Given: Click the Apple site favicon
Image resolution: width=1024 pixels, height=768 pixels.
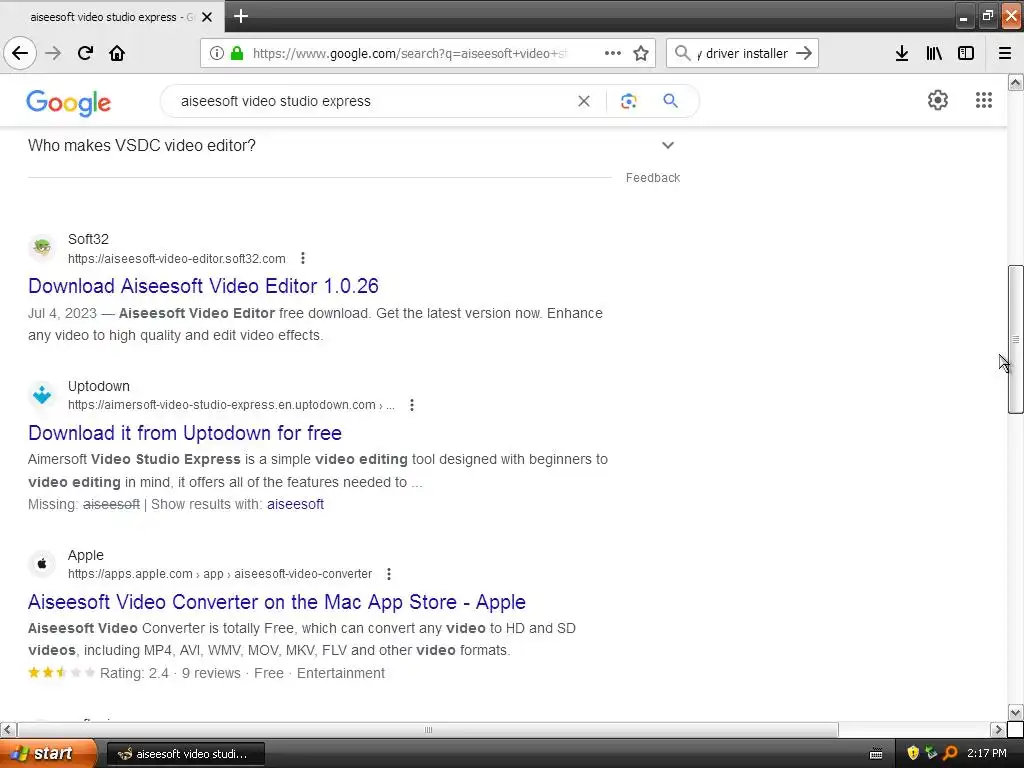Looking at the screenshot, I should [42, 564].
